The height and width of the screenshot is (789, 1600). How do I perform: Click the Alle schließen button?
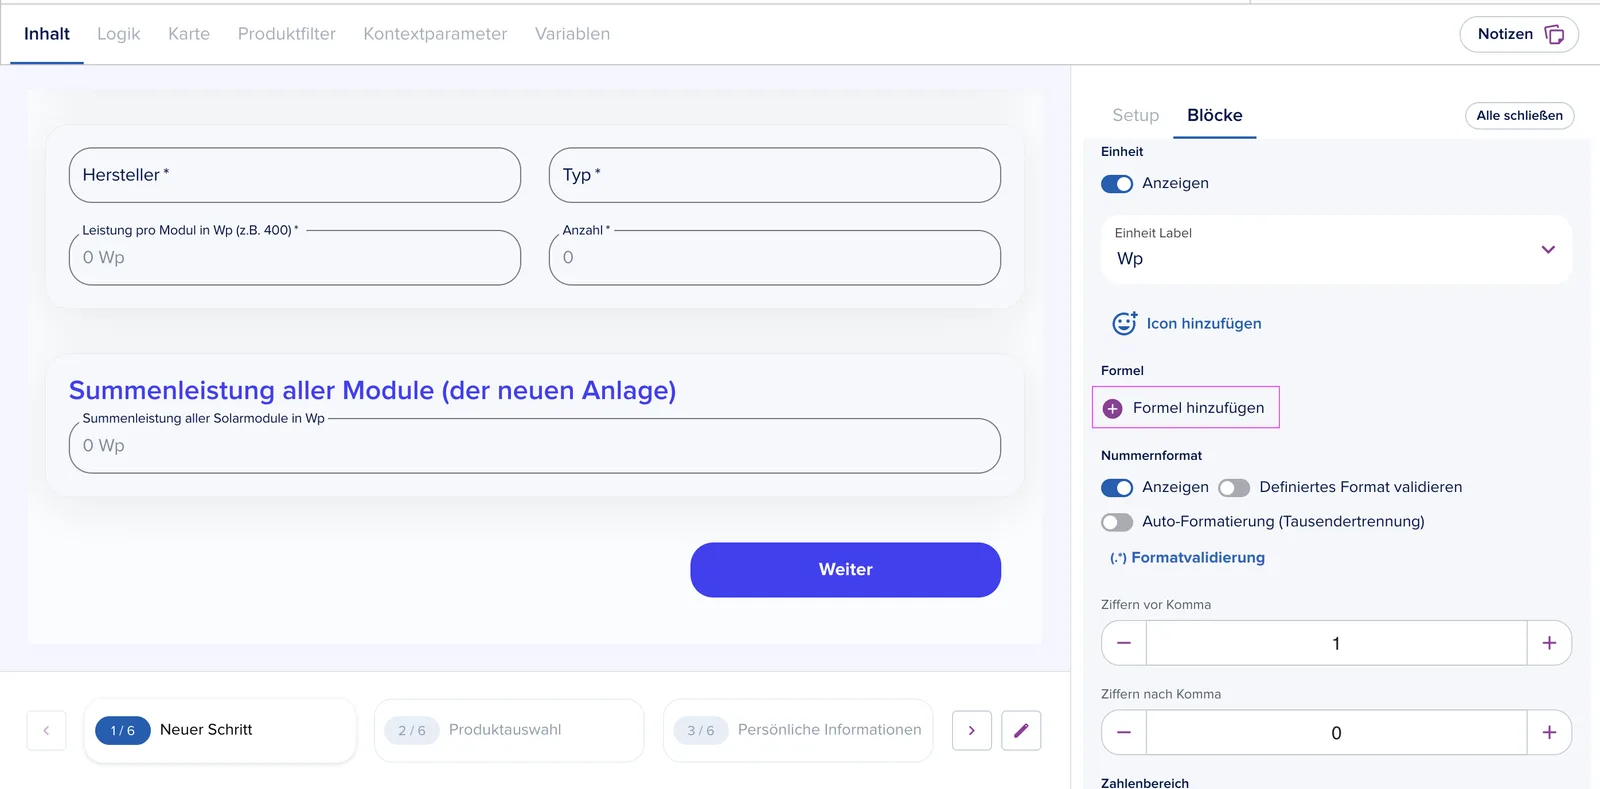[1519, 116]
